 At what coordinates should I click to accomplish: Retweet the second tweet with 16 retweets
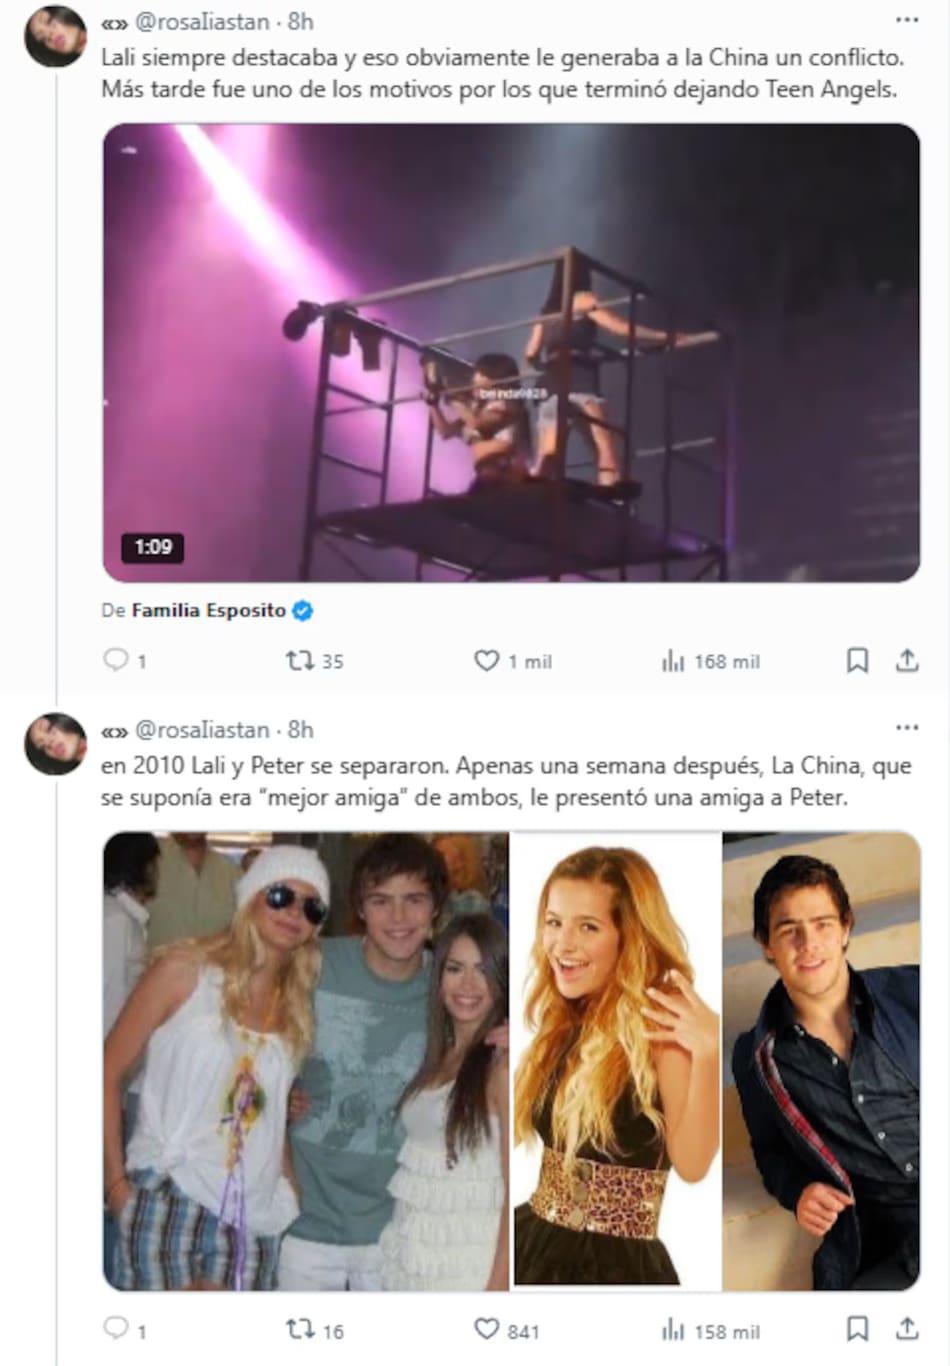click(300, 1329)
